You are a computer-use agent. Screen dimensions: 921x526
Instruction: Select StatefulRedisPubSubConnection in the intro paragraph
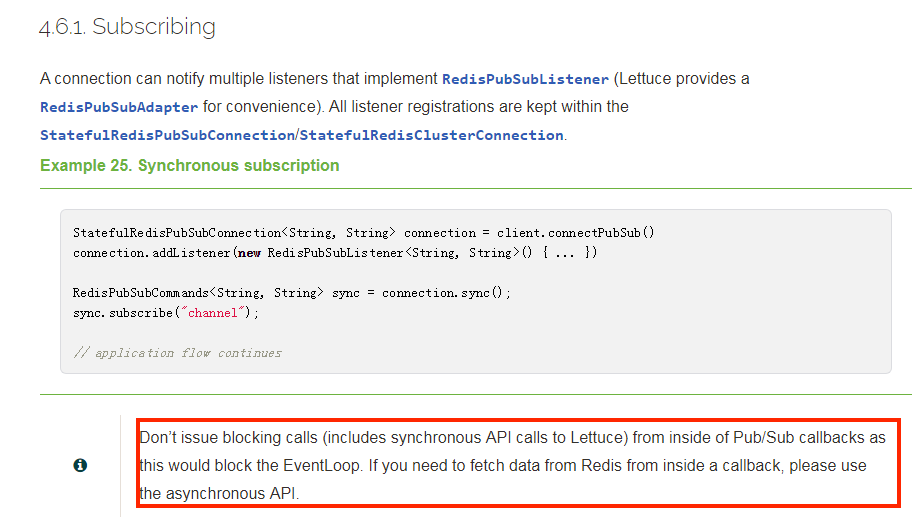pyautogui.click(x=167, y=135)
